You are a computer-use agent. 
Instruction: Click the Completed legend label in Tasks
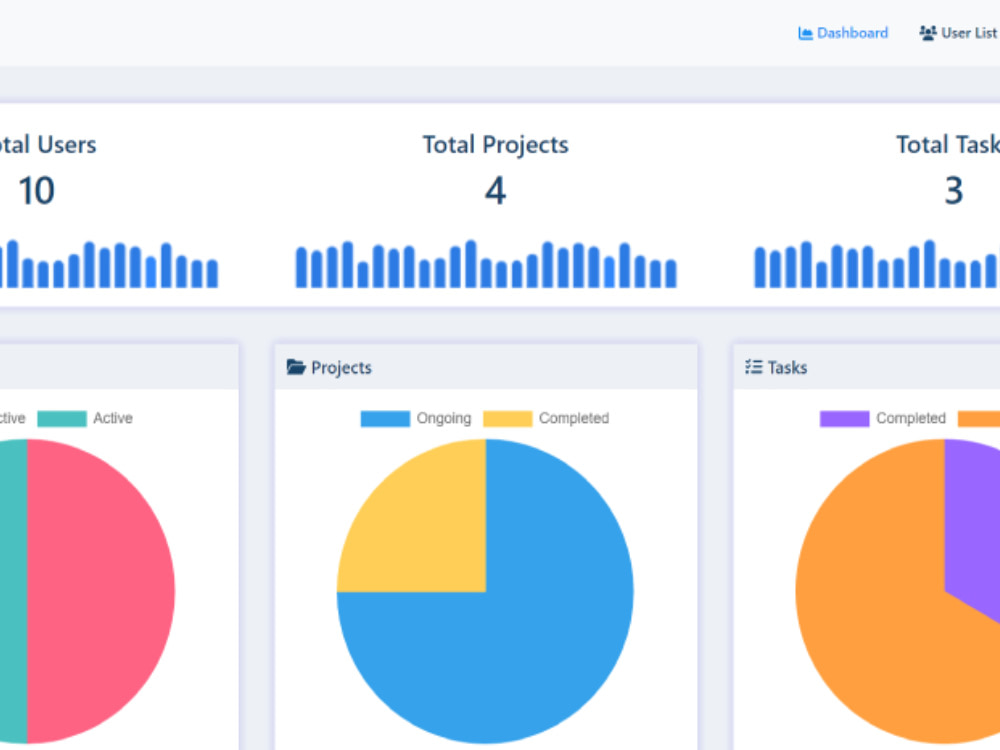coord(911,418)
